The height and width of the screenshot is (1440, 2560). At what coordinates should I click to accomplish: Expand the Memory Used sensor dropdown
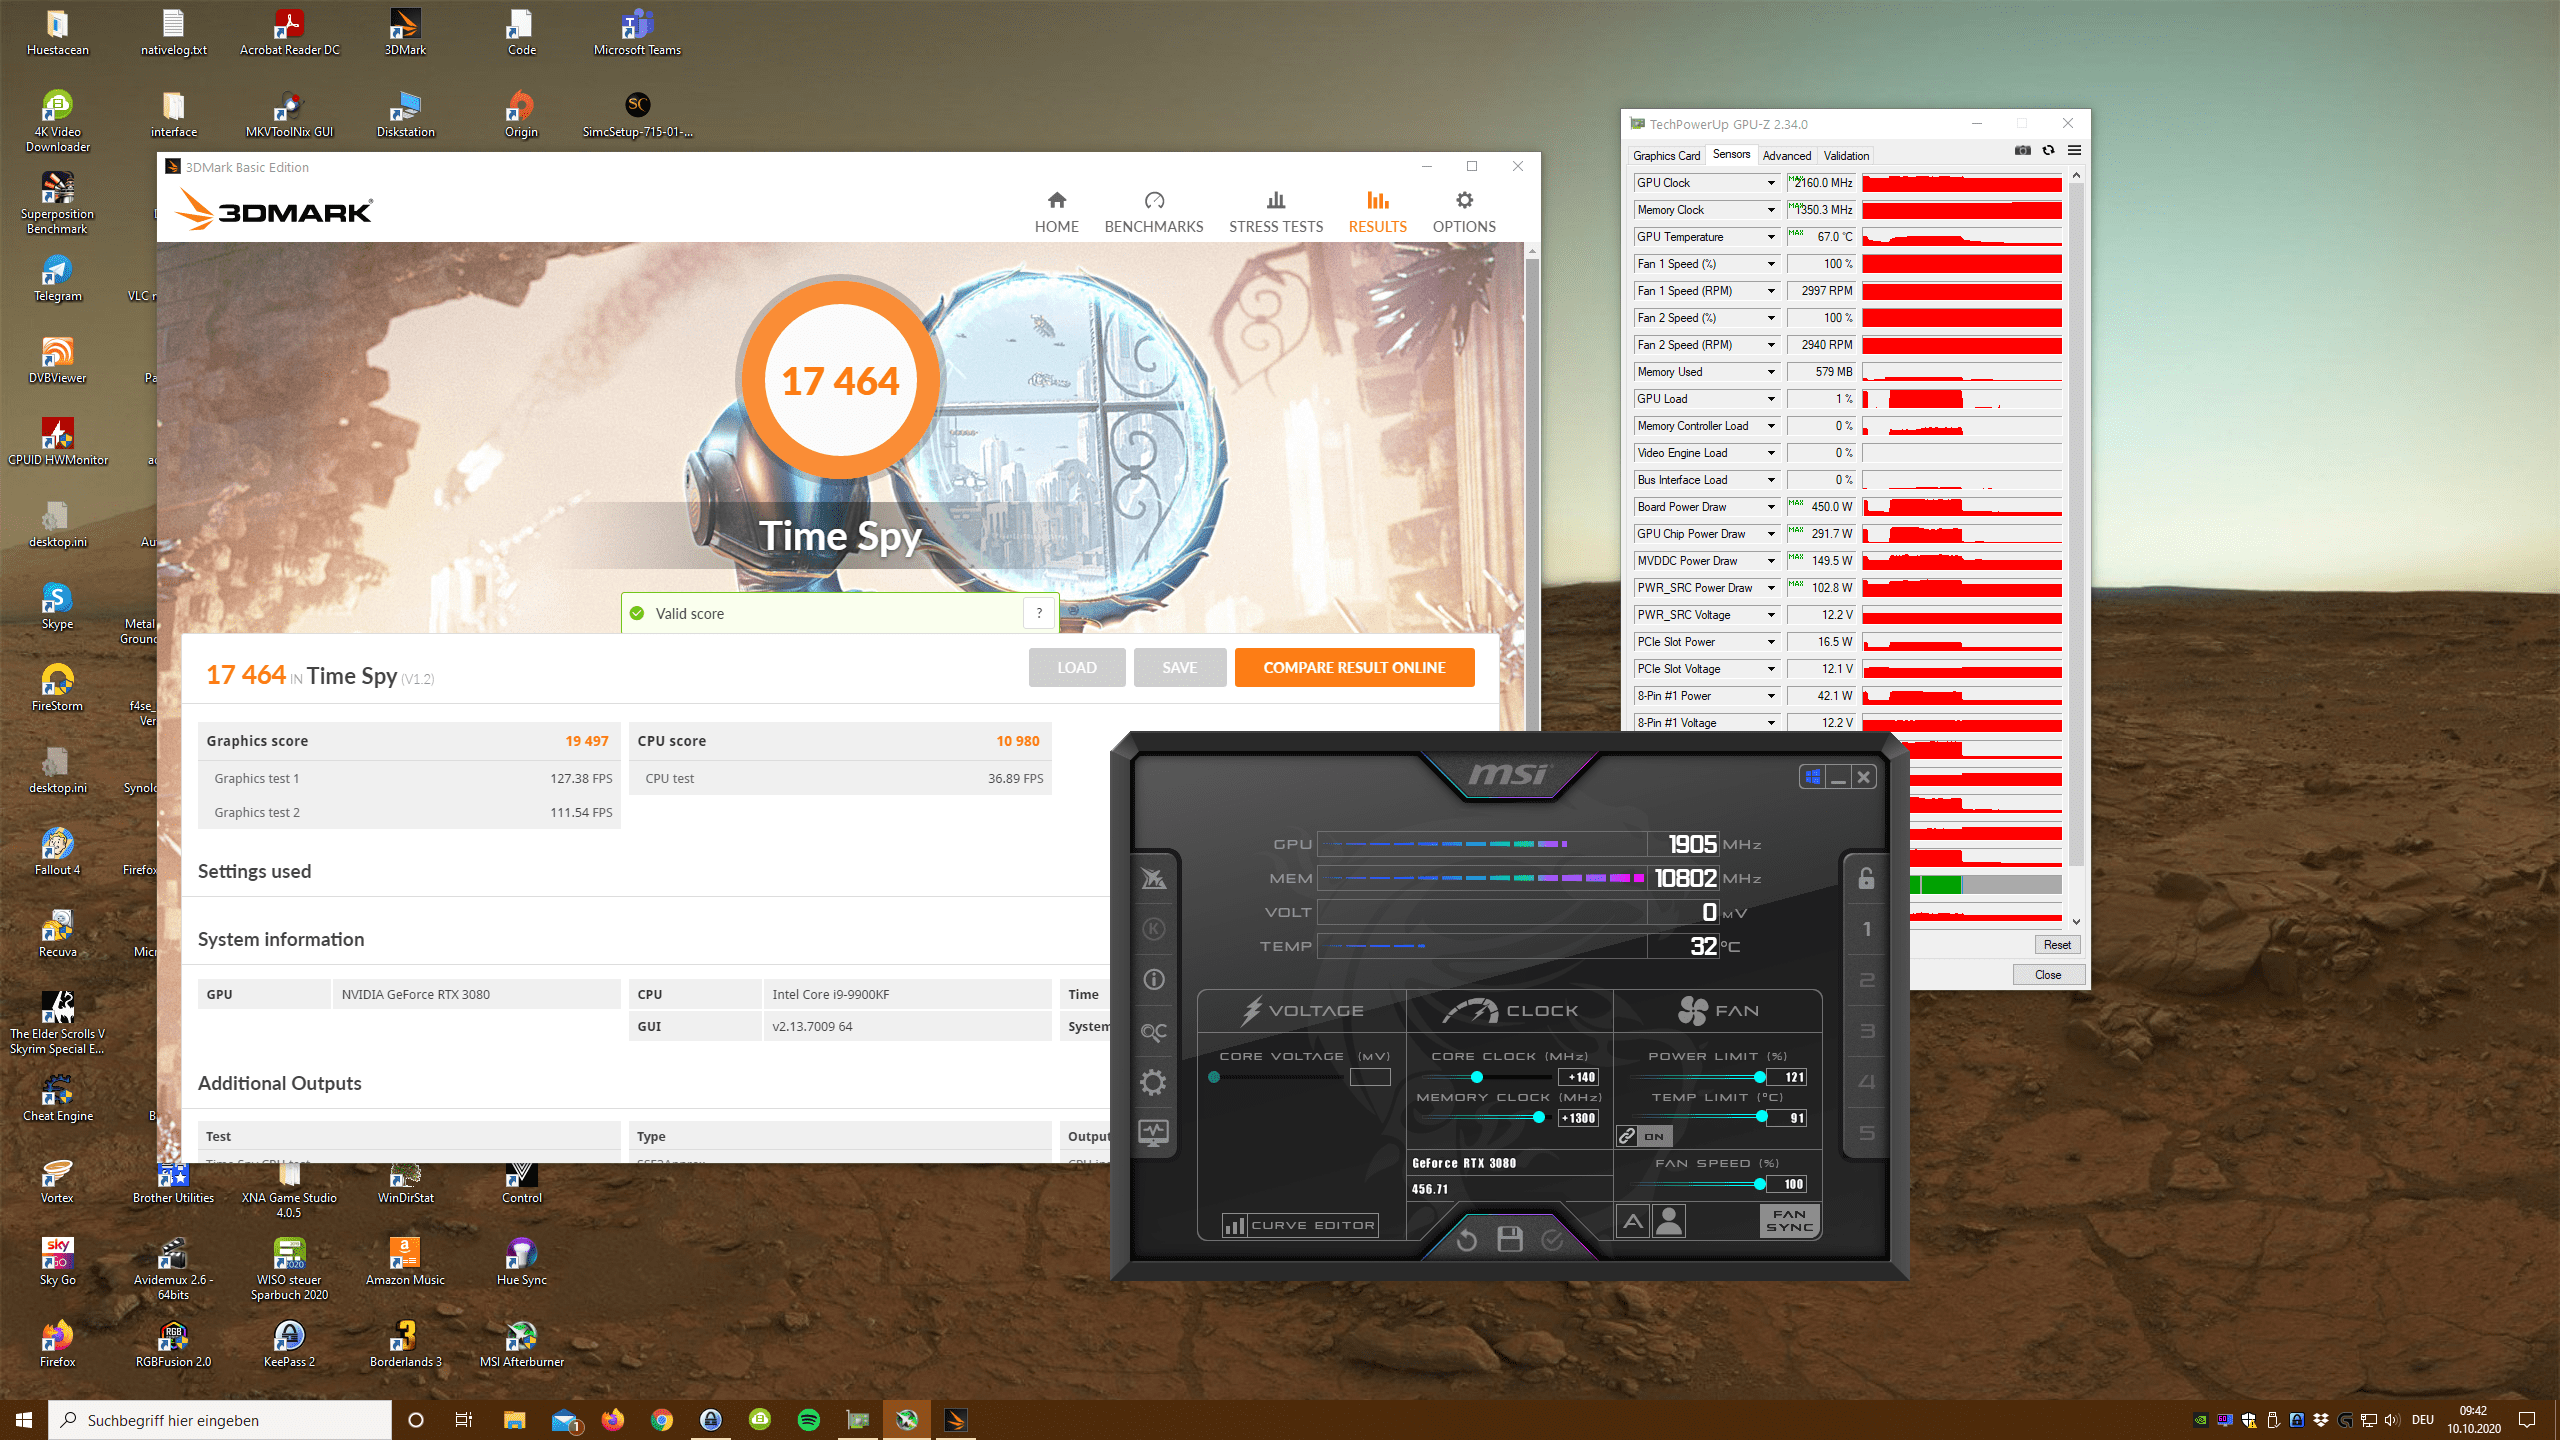[x=1771, y=372]
